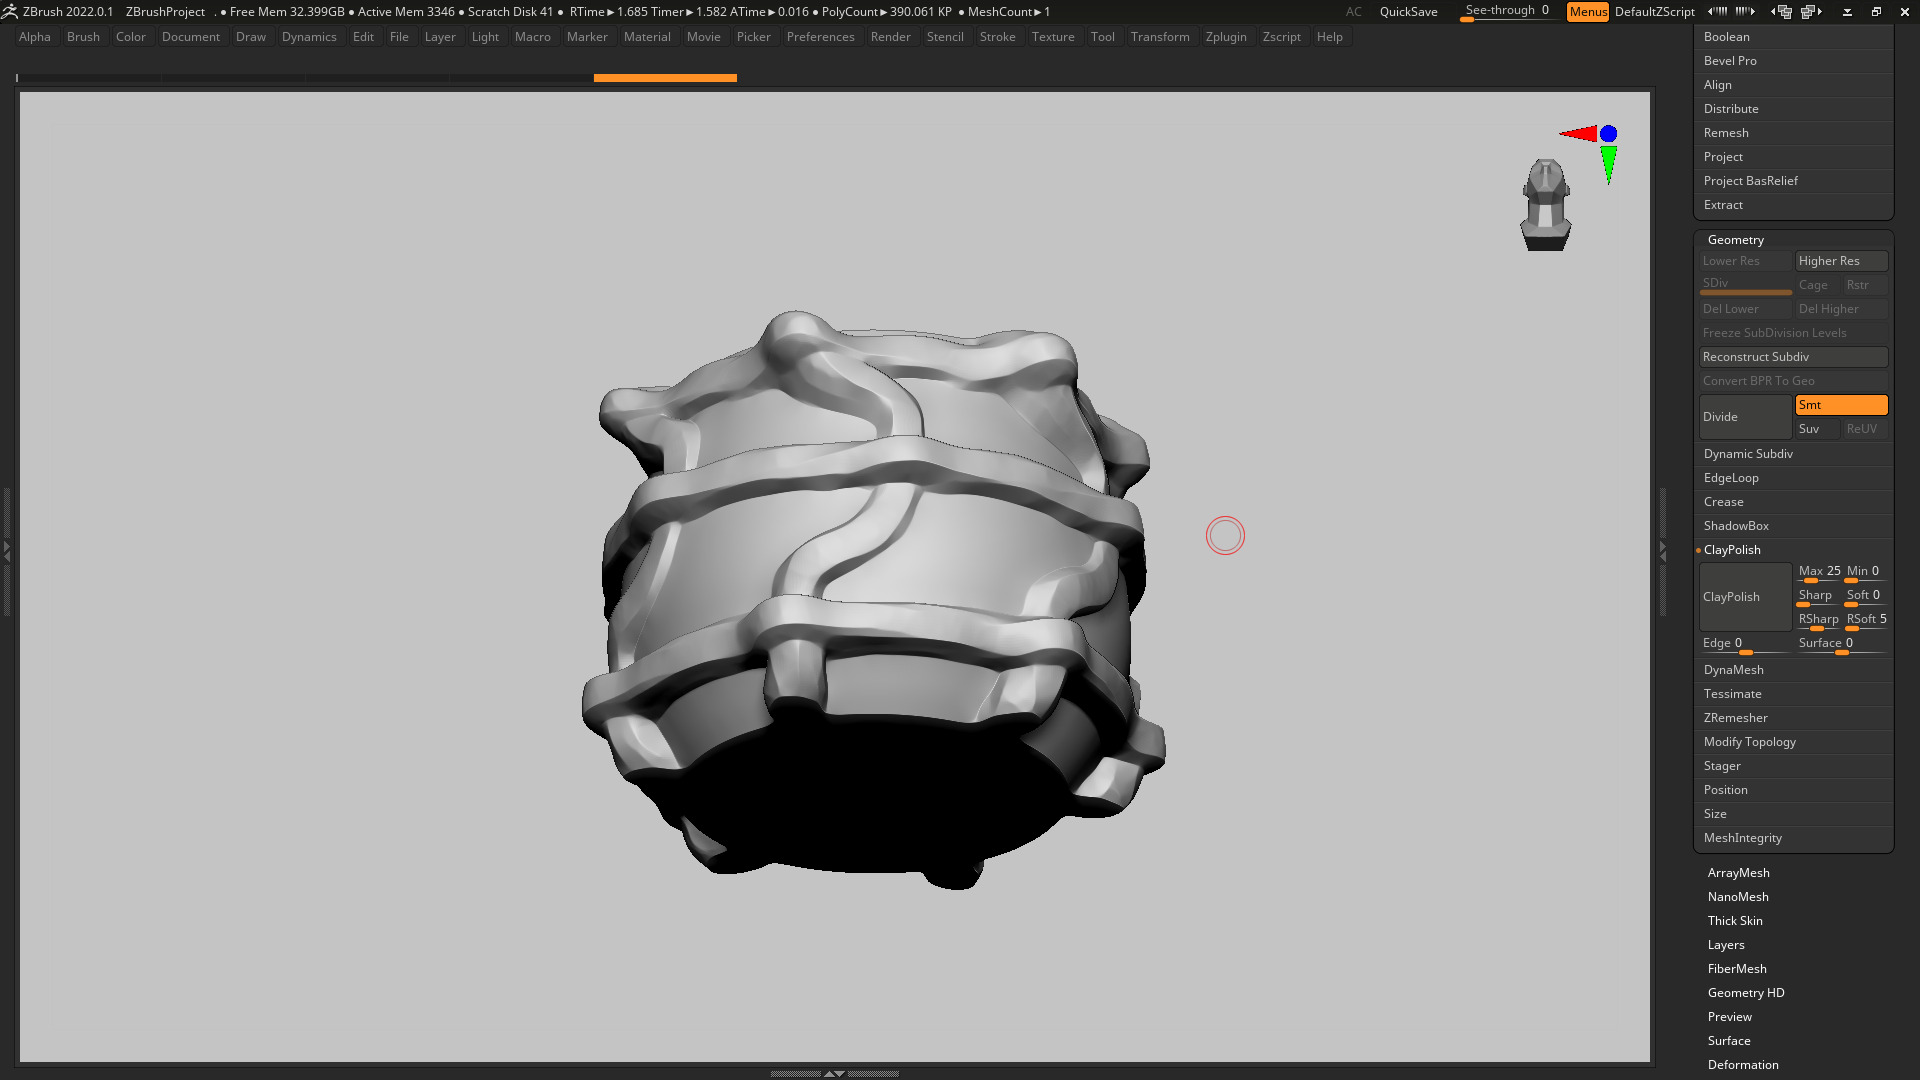Open the FiberMesh subpalette
The image size is (1920, 1080).
pos(1737,969)
